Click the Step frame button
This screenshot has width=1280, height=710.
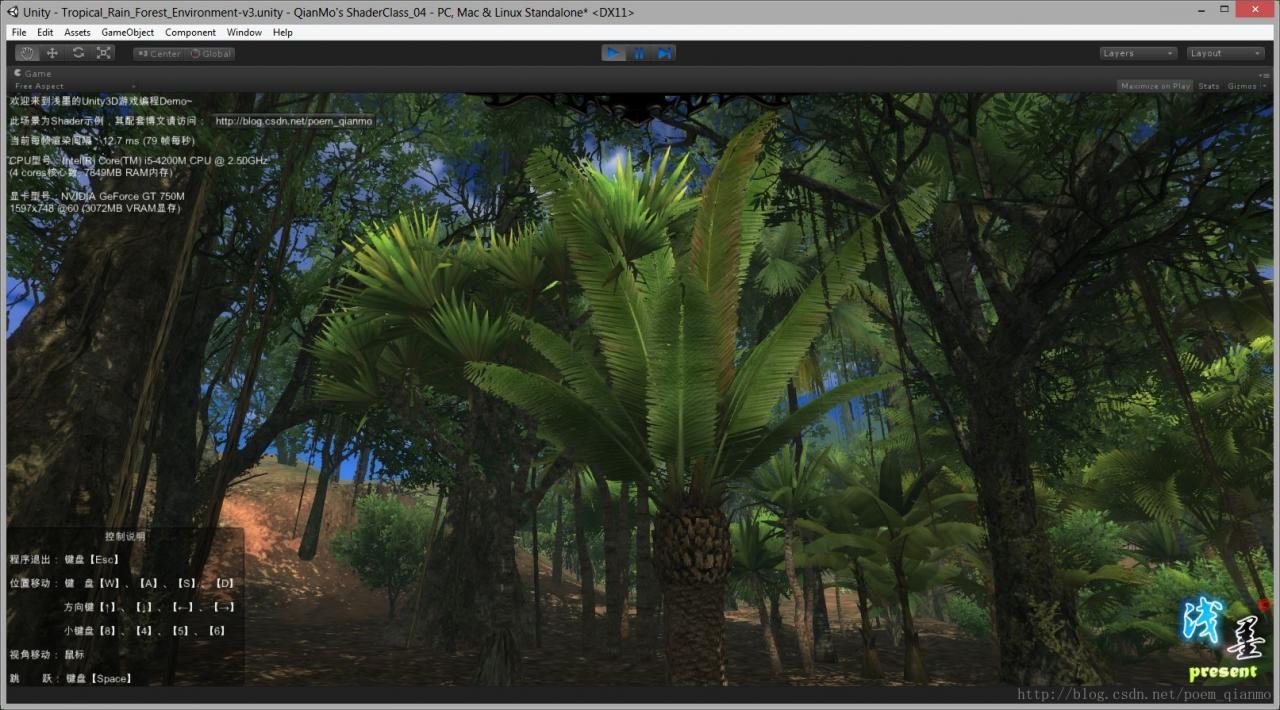click(664, 53)
